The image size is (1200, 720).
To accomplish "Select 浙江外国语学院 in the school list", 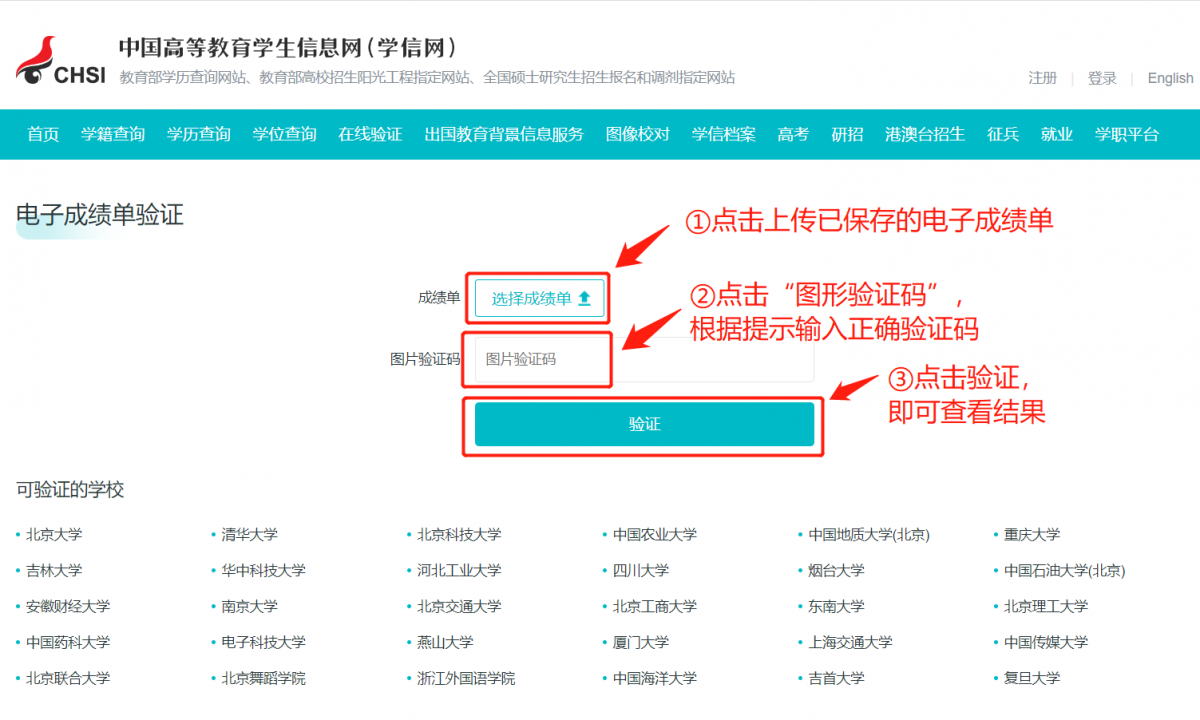I will point(466,679).
